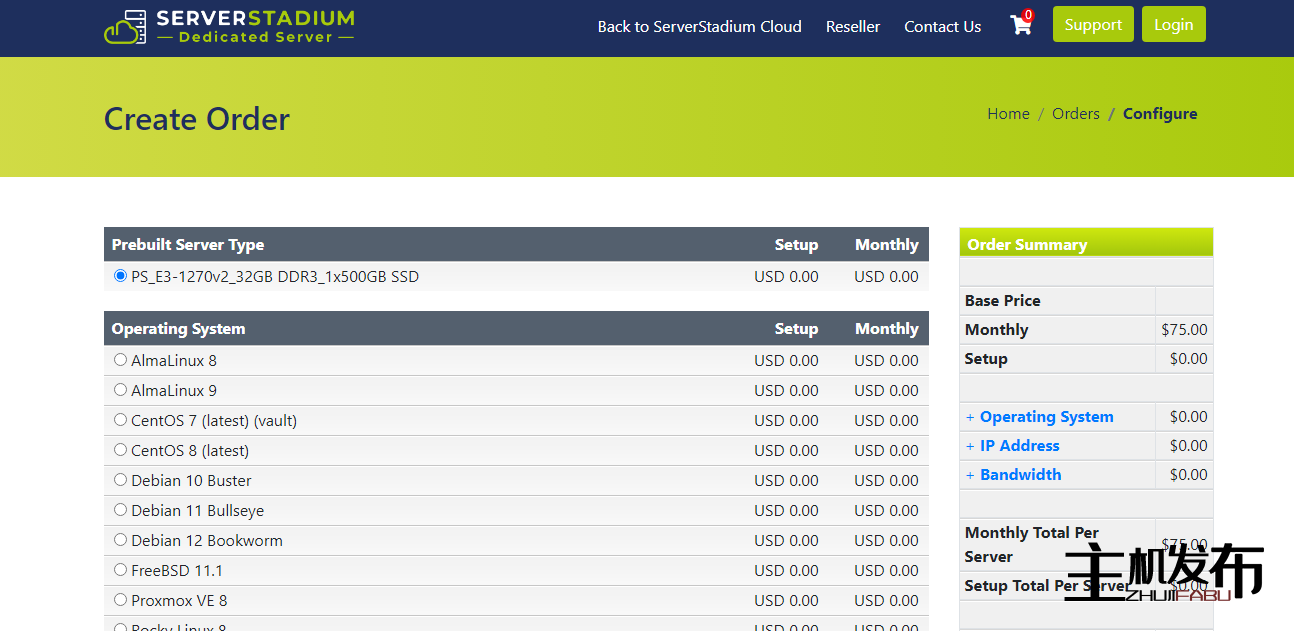Select FreeBSD 11.1 option
The width and height of the screenshot is (1294, 631).
(x=121, y=570)
